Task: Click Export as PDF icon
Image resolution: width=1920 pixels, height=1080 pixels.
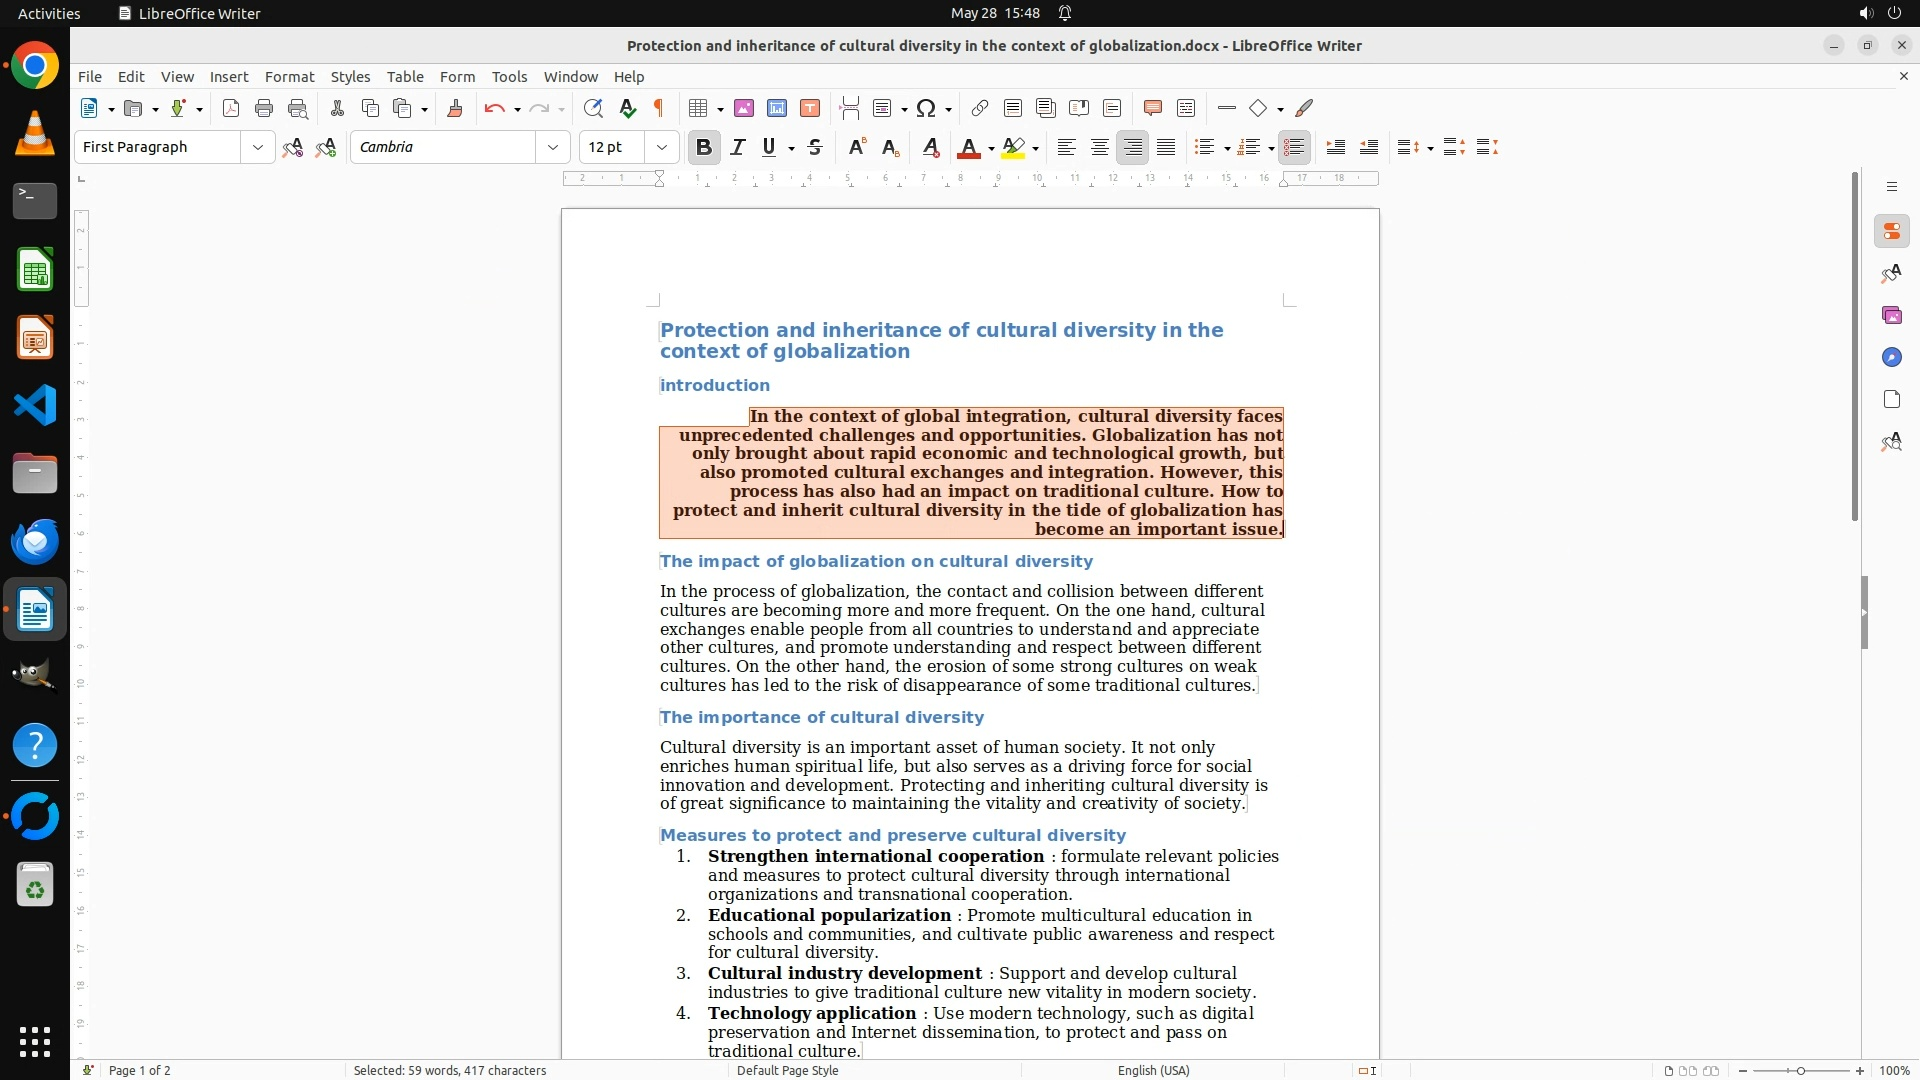Action: 231,109
